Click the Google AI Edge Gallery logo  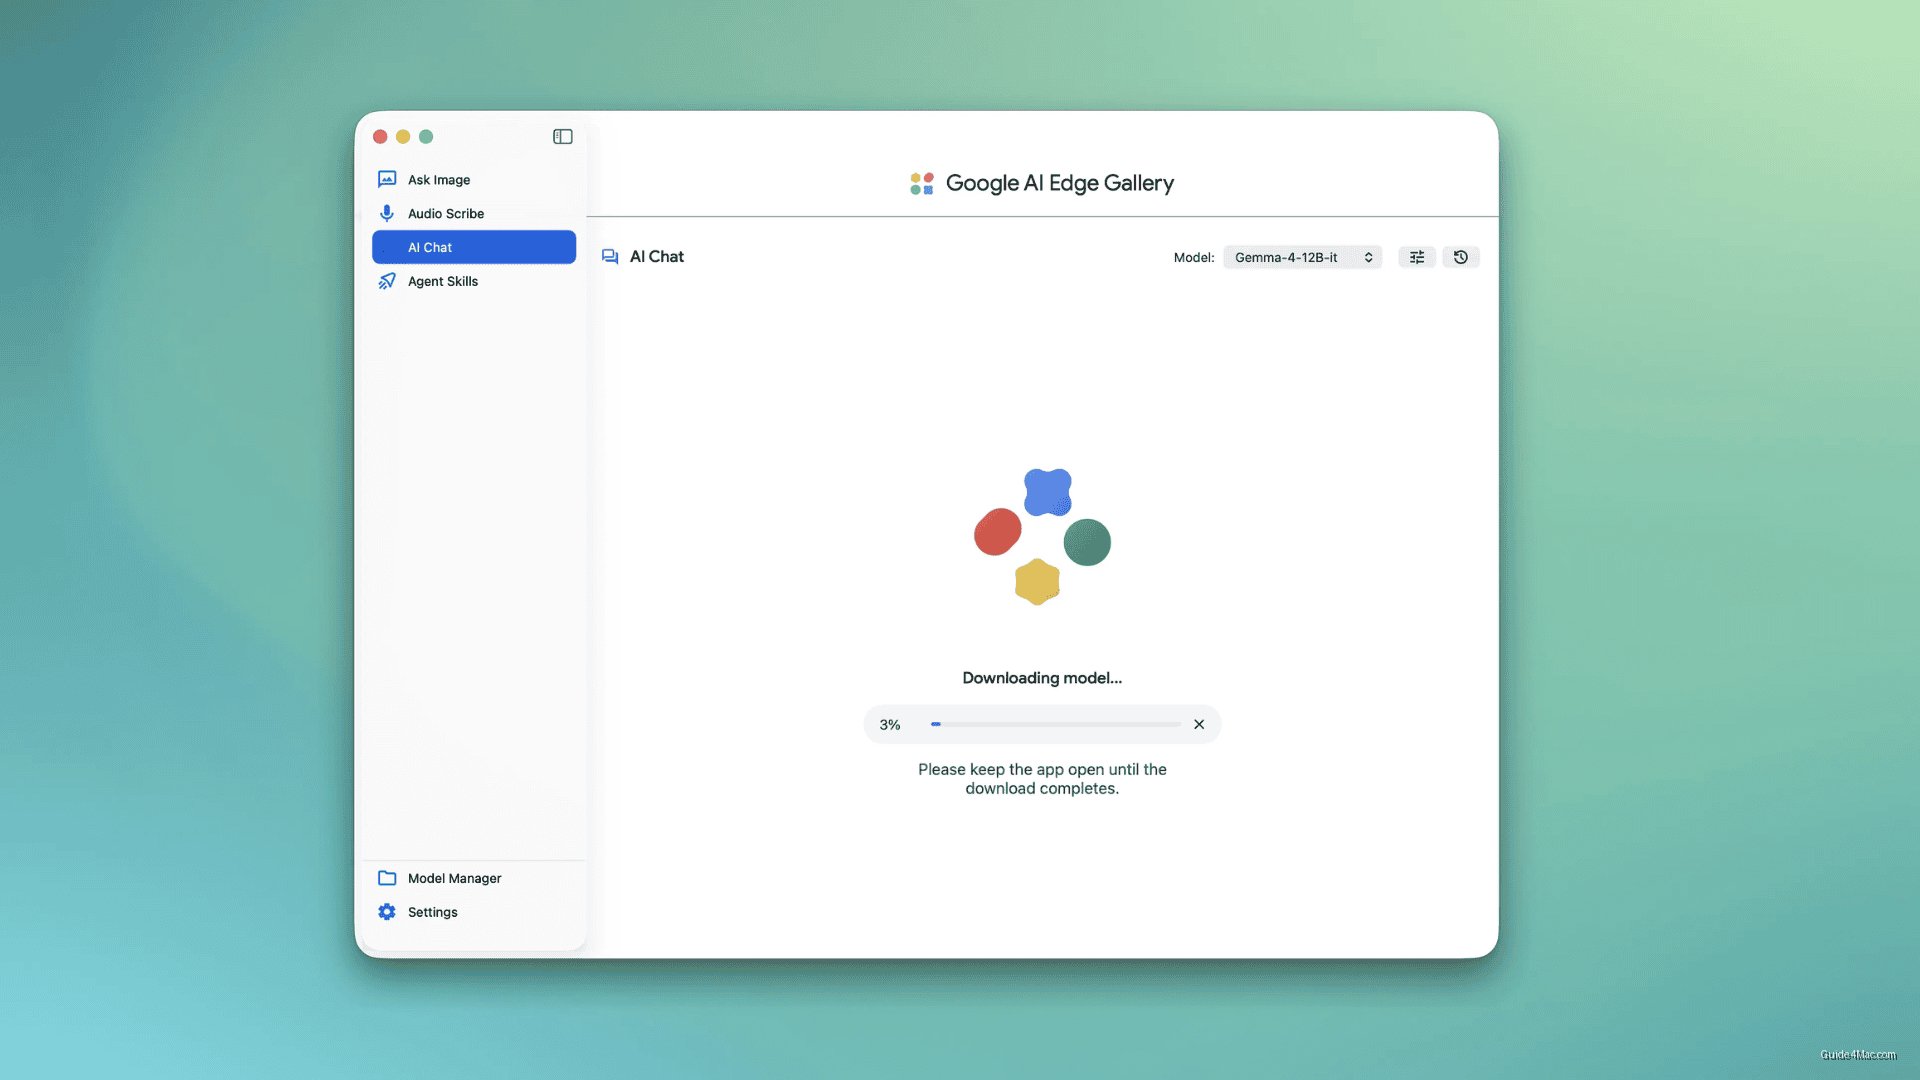tap(922, 184)
